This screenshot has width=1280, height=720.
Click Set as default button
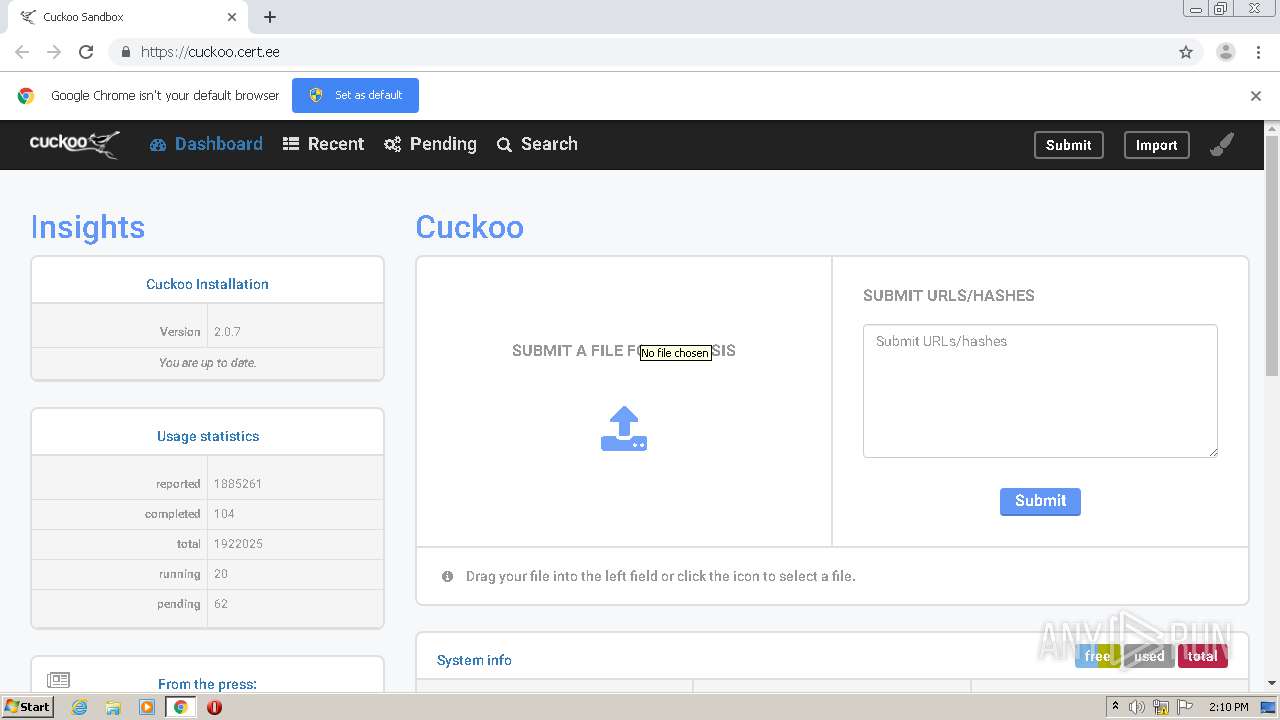(x=355, y=95)
